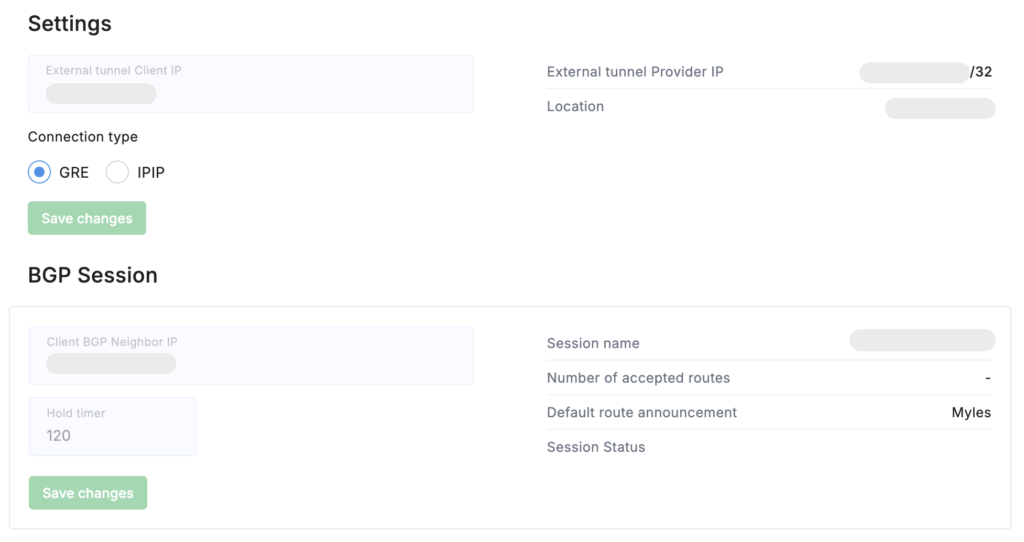
Task: Select the redacted Session name value
Action: point(922,340)
